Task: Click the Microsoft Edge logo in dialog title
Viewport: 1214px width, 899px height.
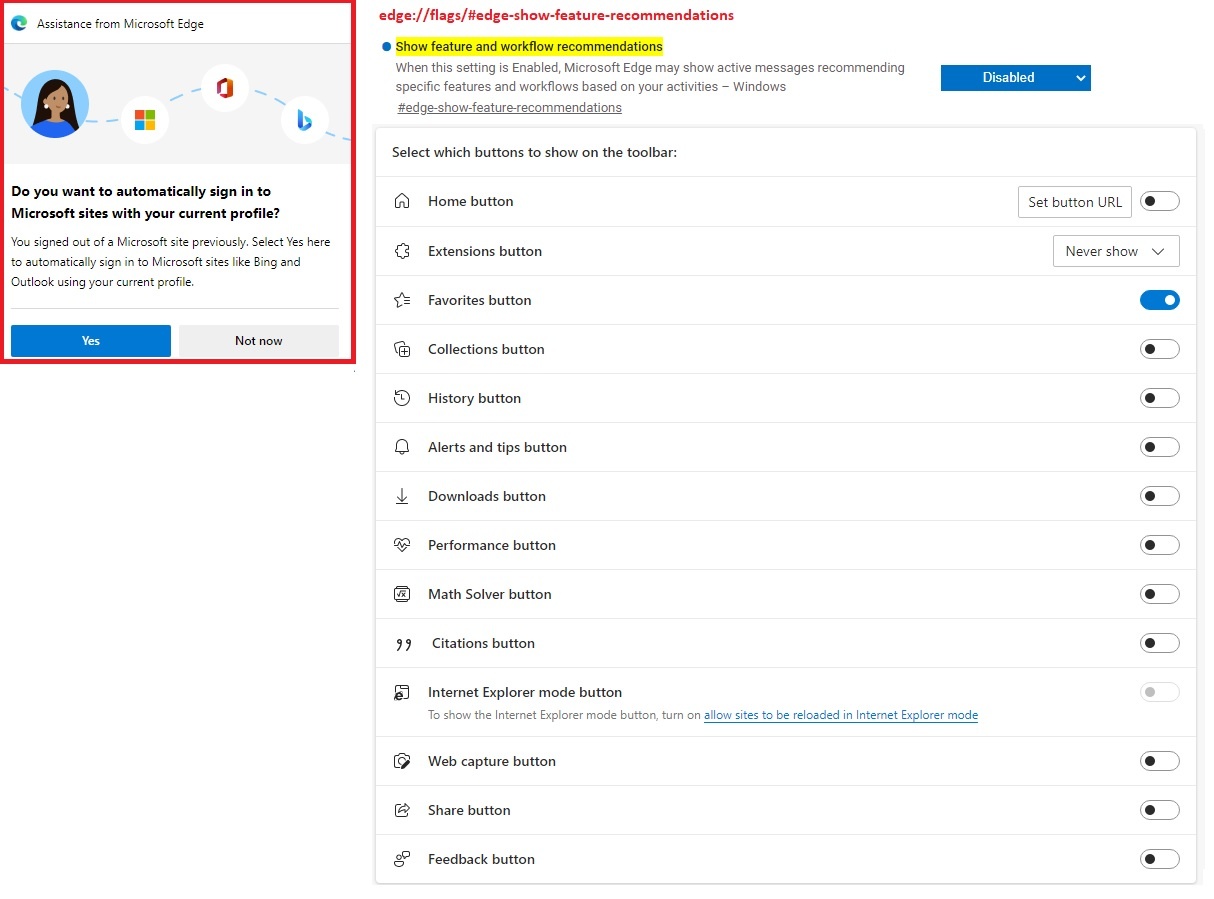Action: coord(19,23)
